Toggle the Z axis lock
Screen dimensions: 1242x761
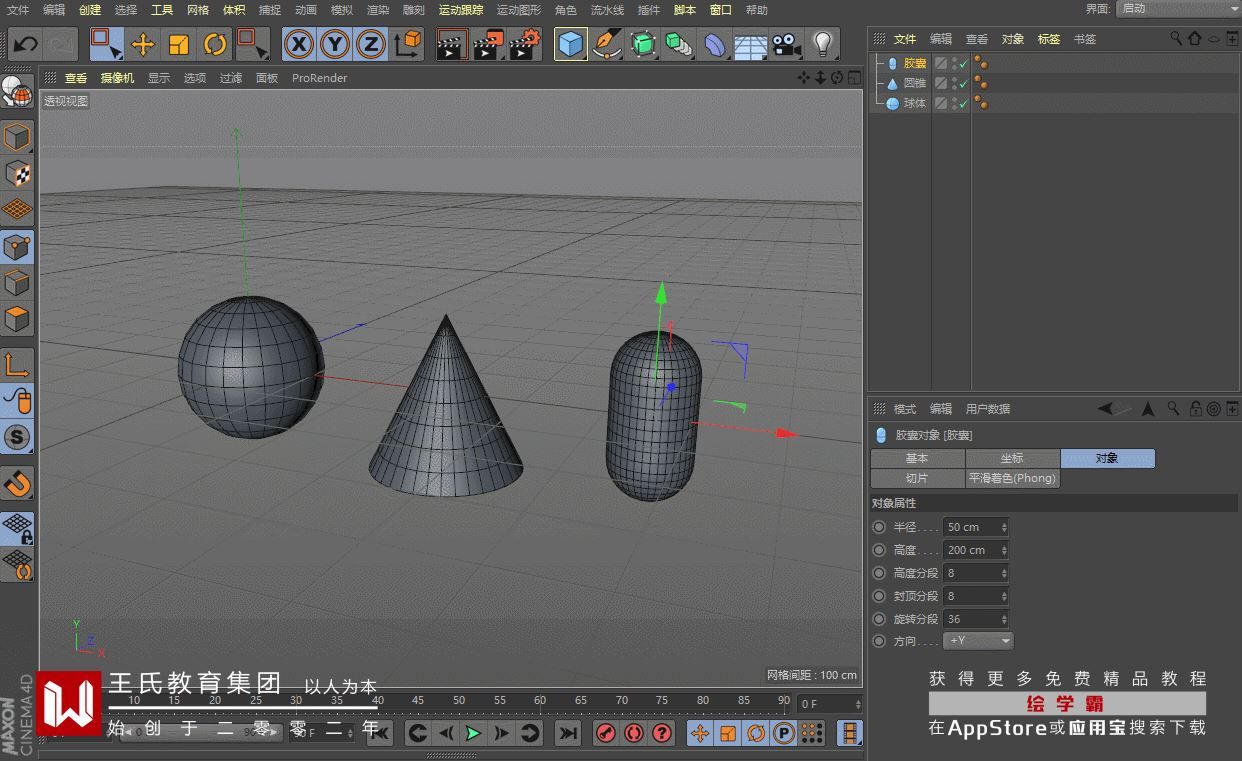[370, 44]
